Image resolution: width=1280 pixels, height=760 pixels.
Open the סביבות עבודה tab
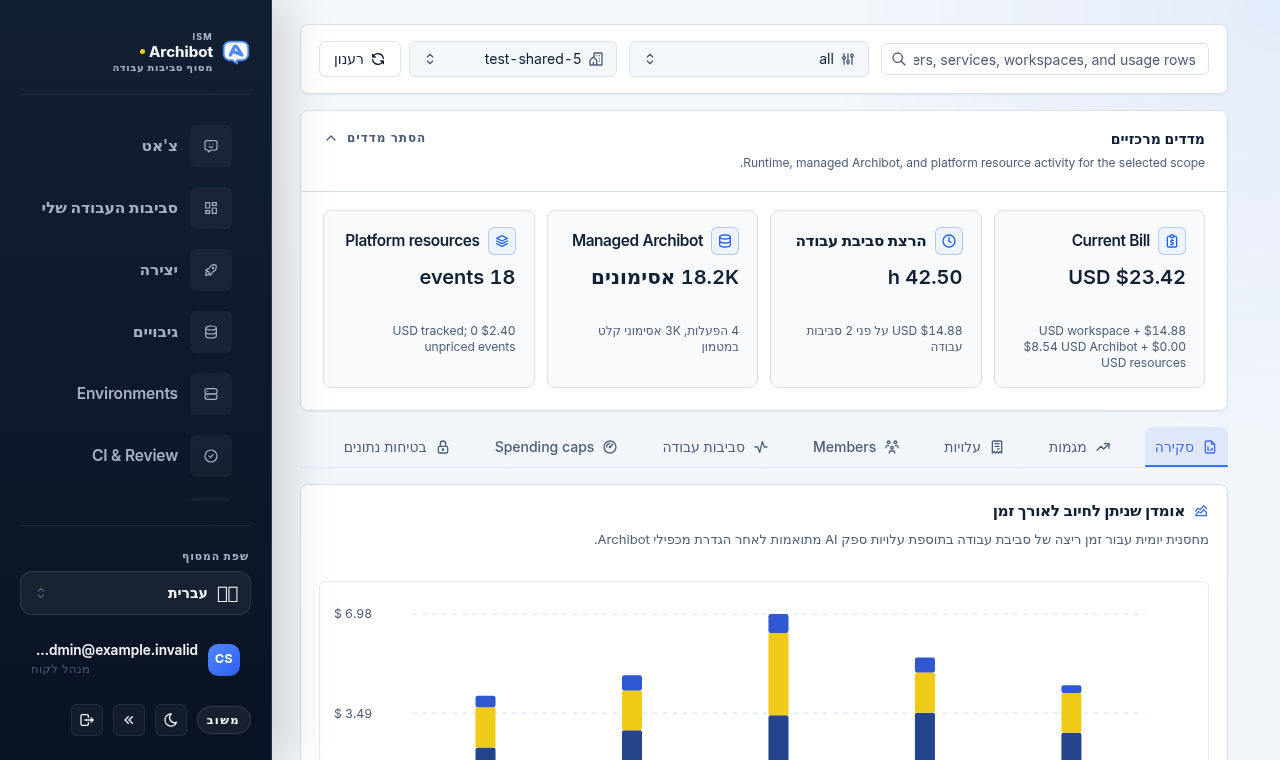coord(716,447)
